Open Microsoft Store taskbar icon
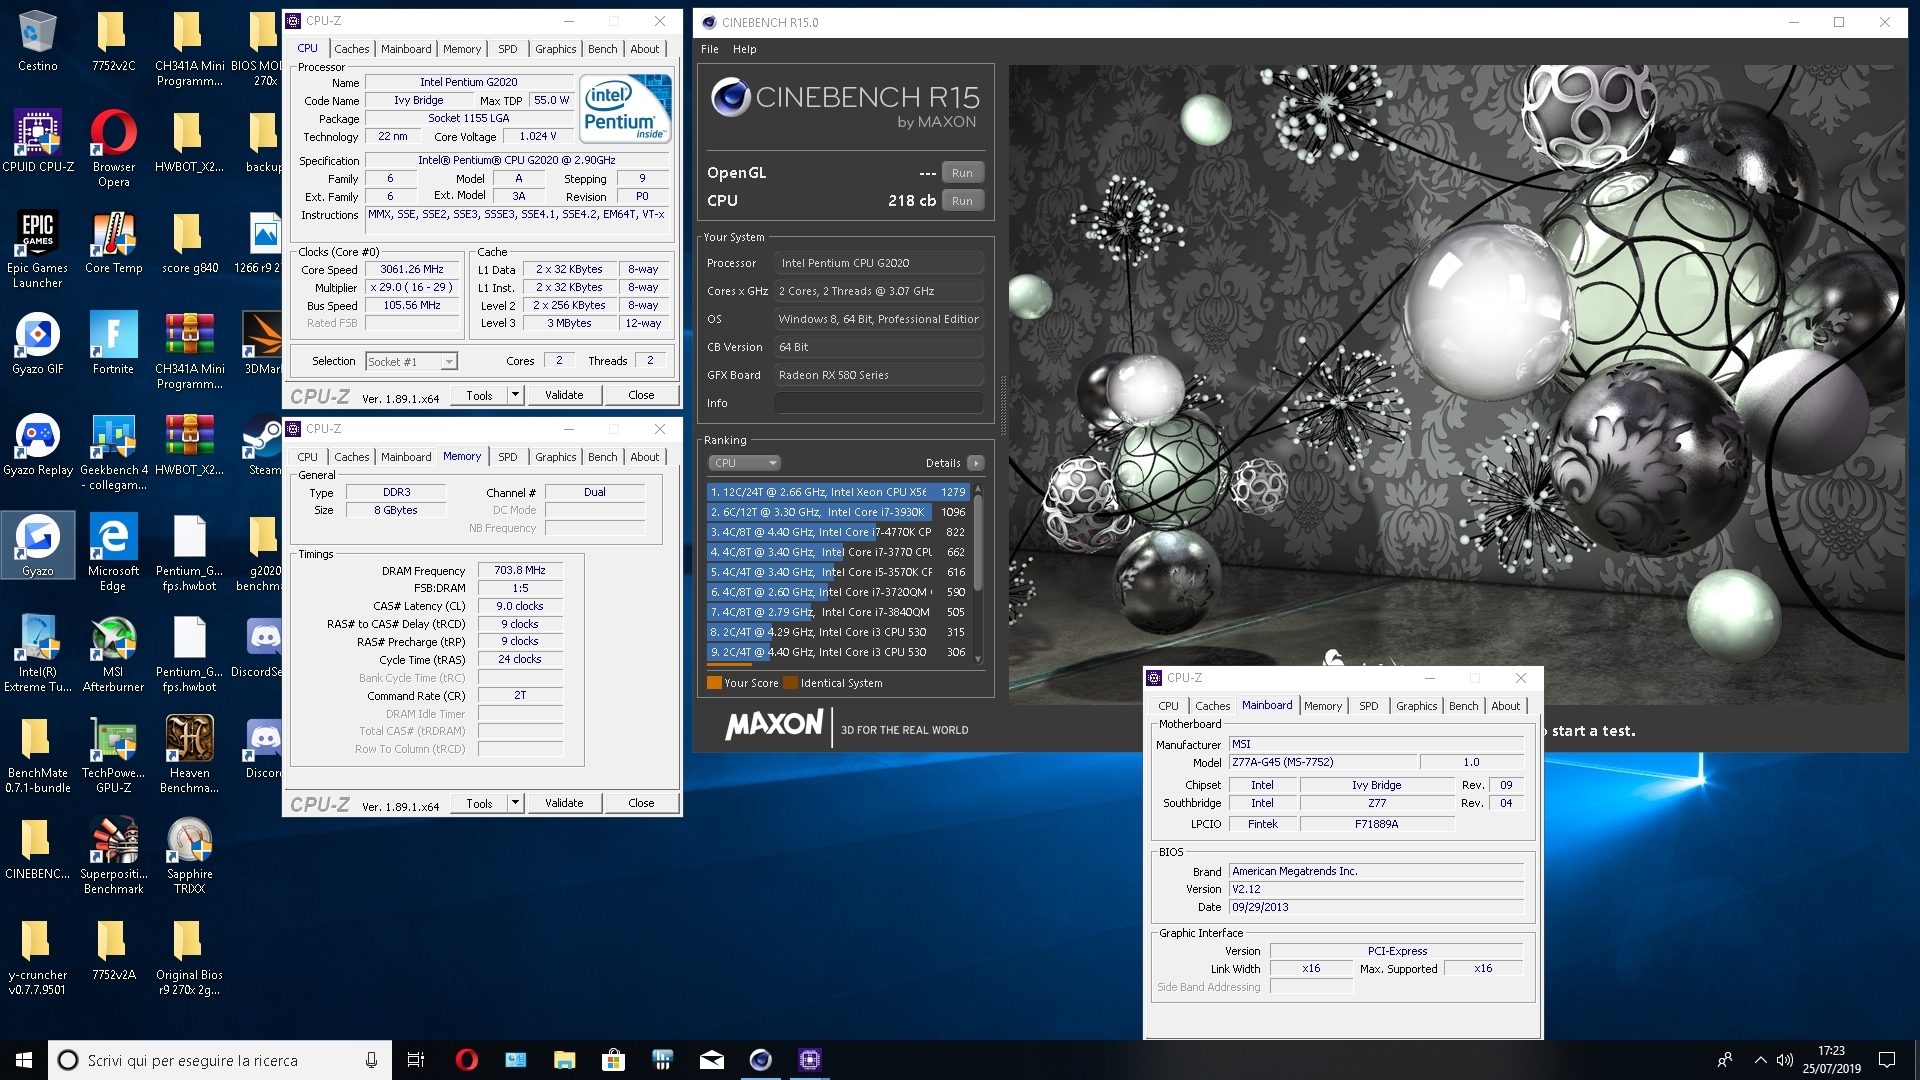The image size is (1920, 1080). click(613, 1060)
